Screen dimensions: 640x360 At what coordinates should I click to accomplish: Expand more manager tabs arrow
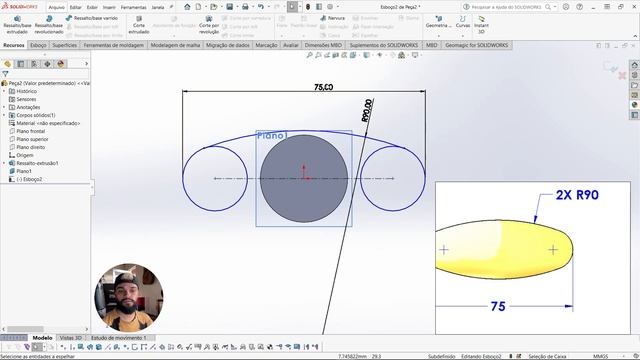pyautogui.click(x=86, y=64)
